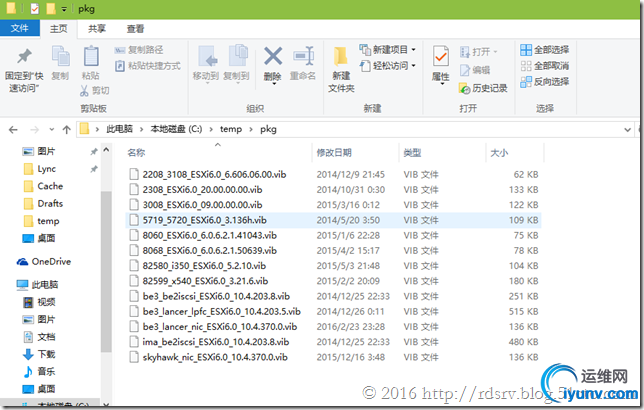This screenshot has width=644, height=410.
Task: Select the Cache folder in sidebar
Action: coord(44,186)
